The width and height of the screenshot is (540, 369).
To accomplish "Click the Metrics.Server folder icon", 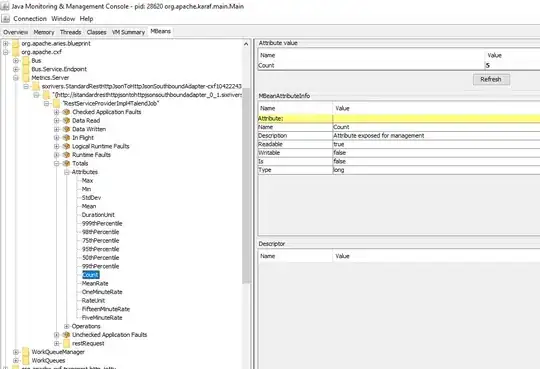I will coord(26,78).
